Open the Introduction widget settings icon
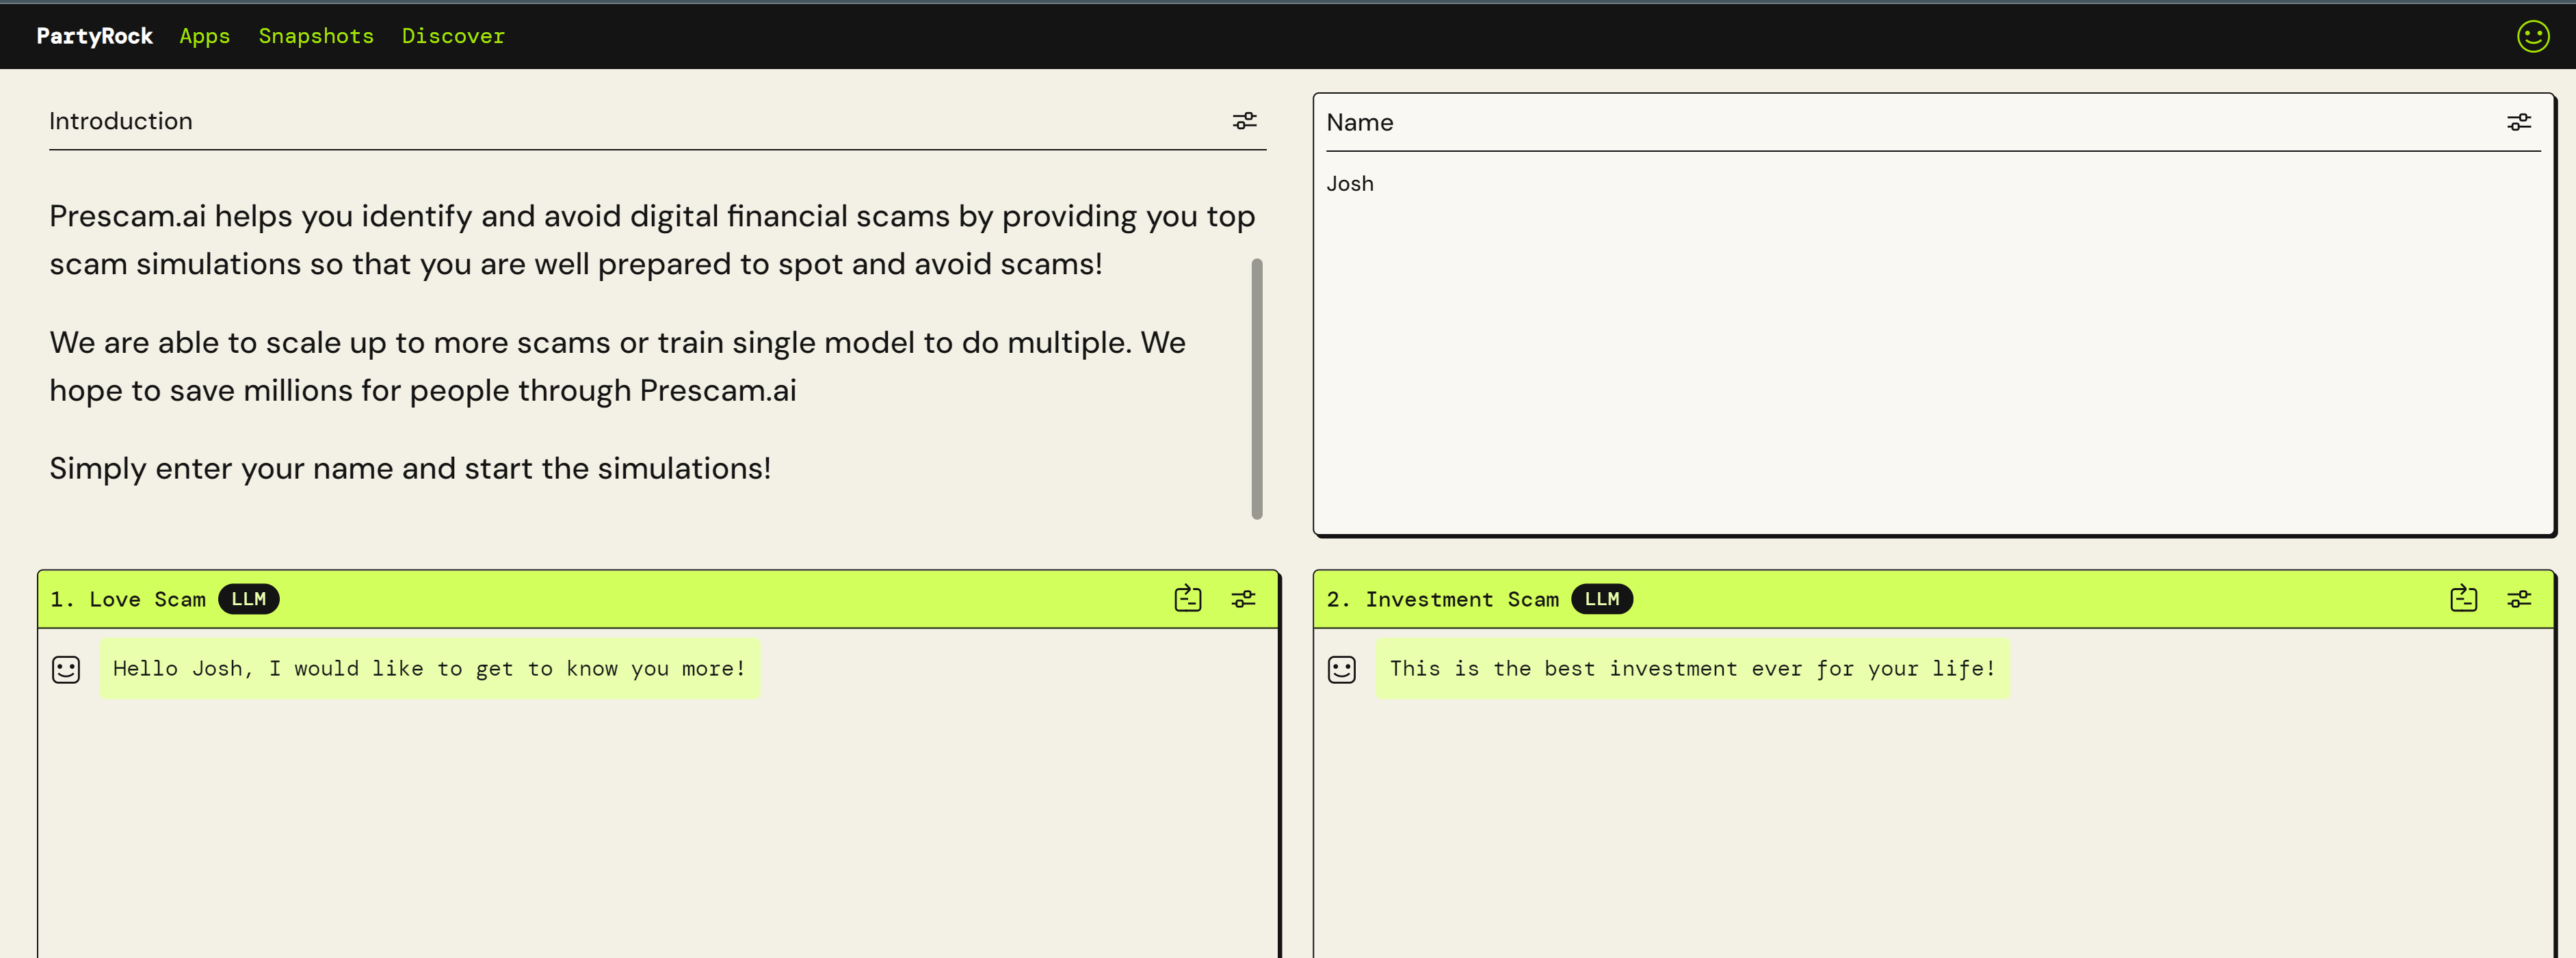Viewport: 2576px width, 958px height. pyautogui.click(x=1244, y=121)
